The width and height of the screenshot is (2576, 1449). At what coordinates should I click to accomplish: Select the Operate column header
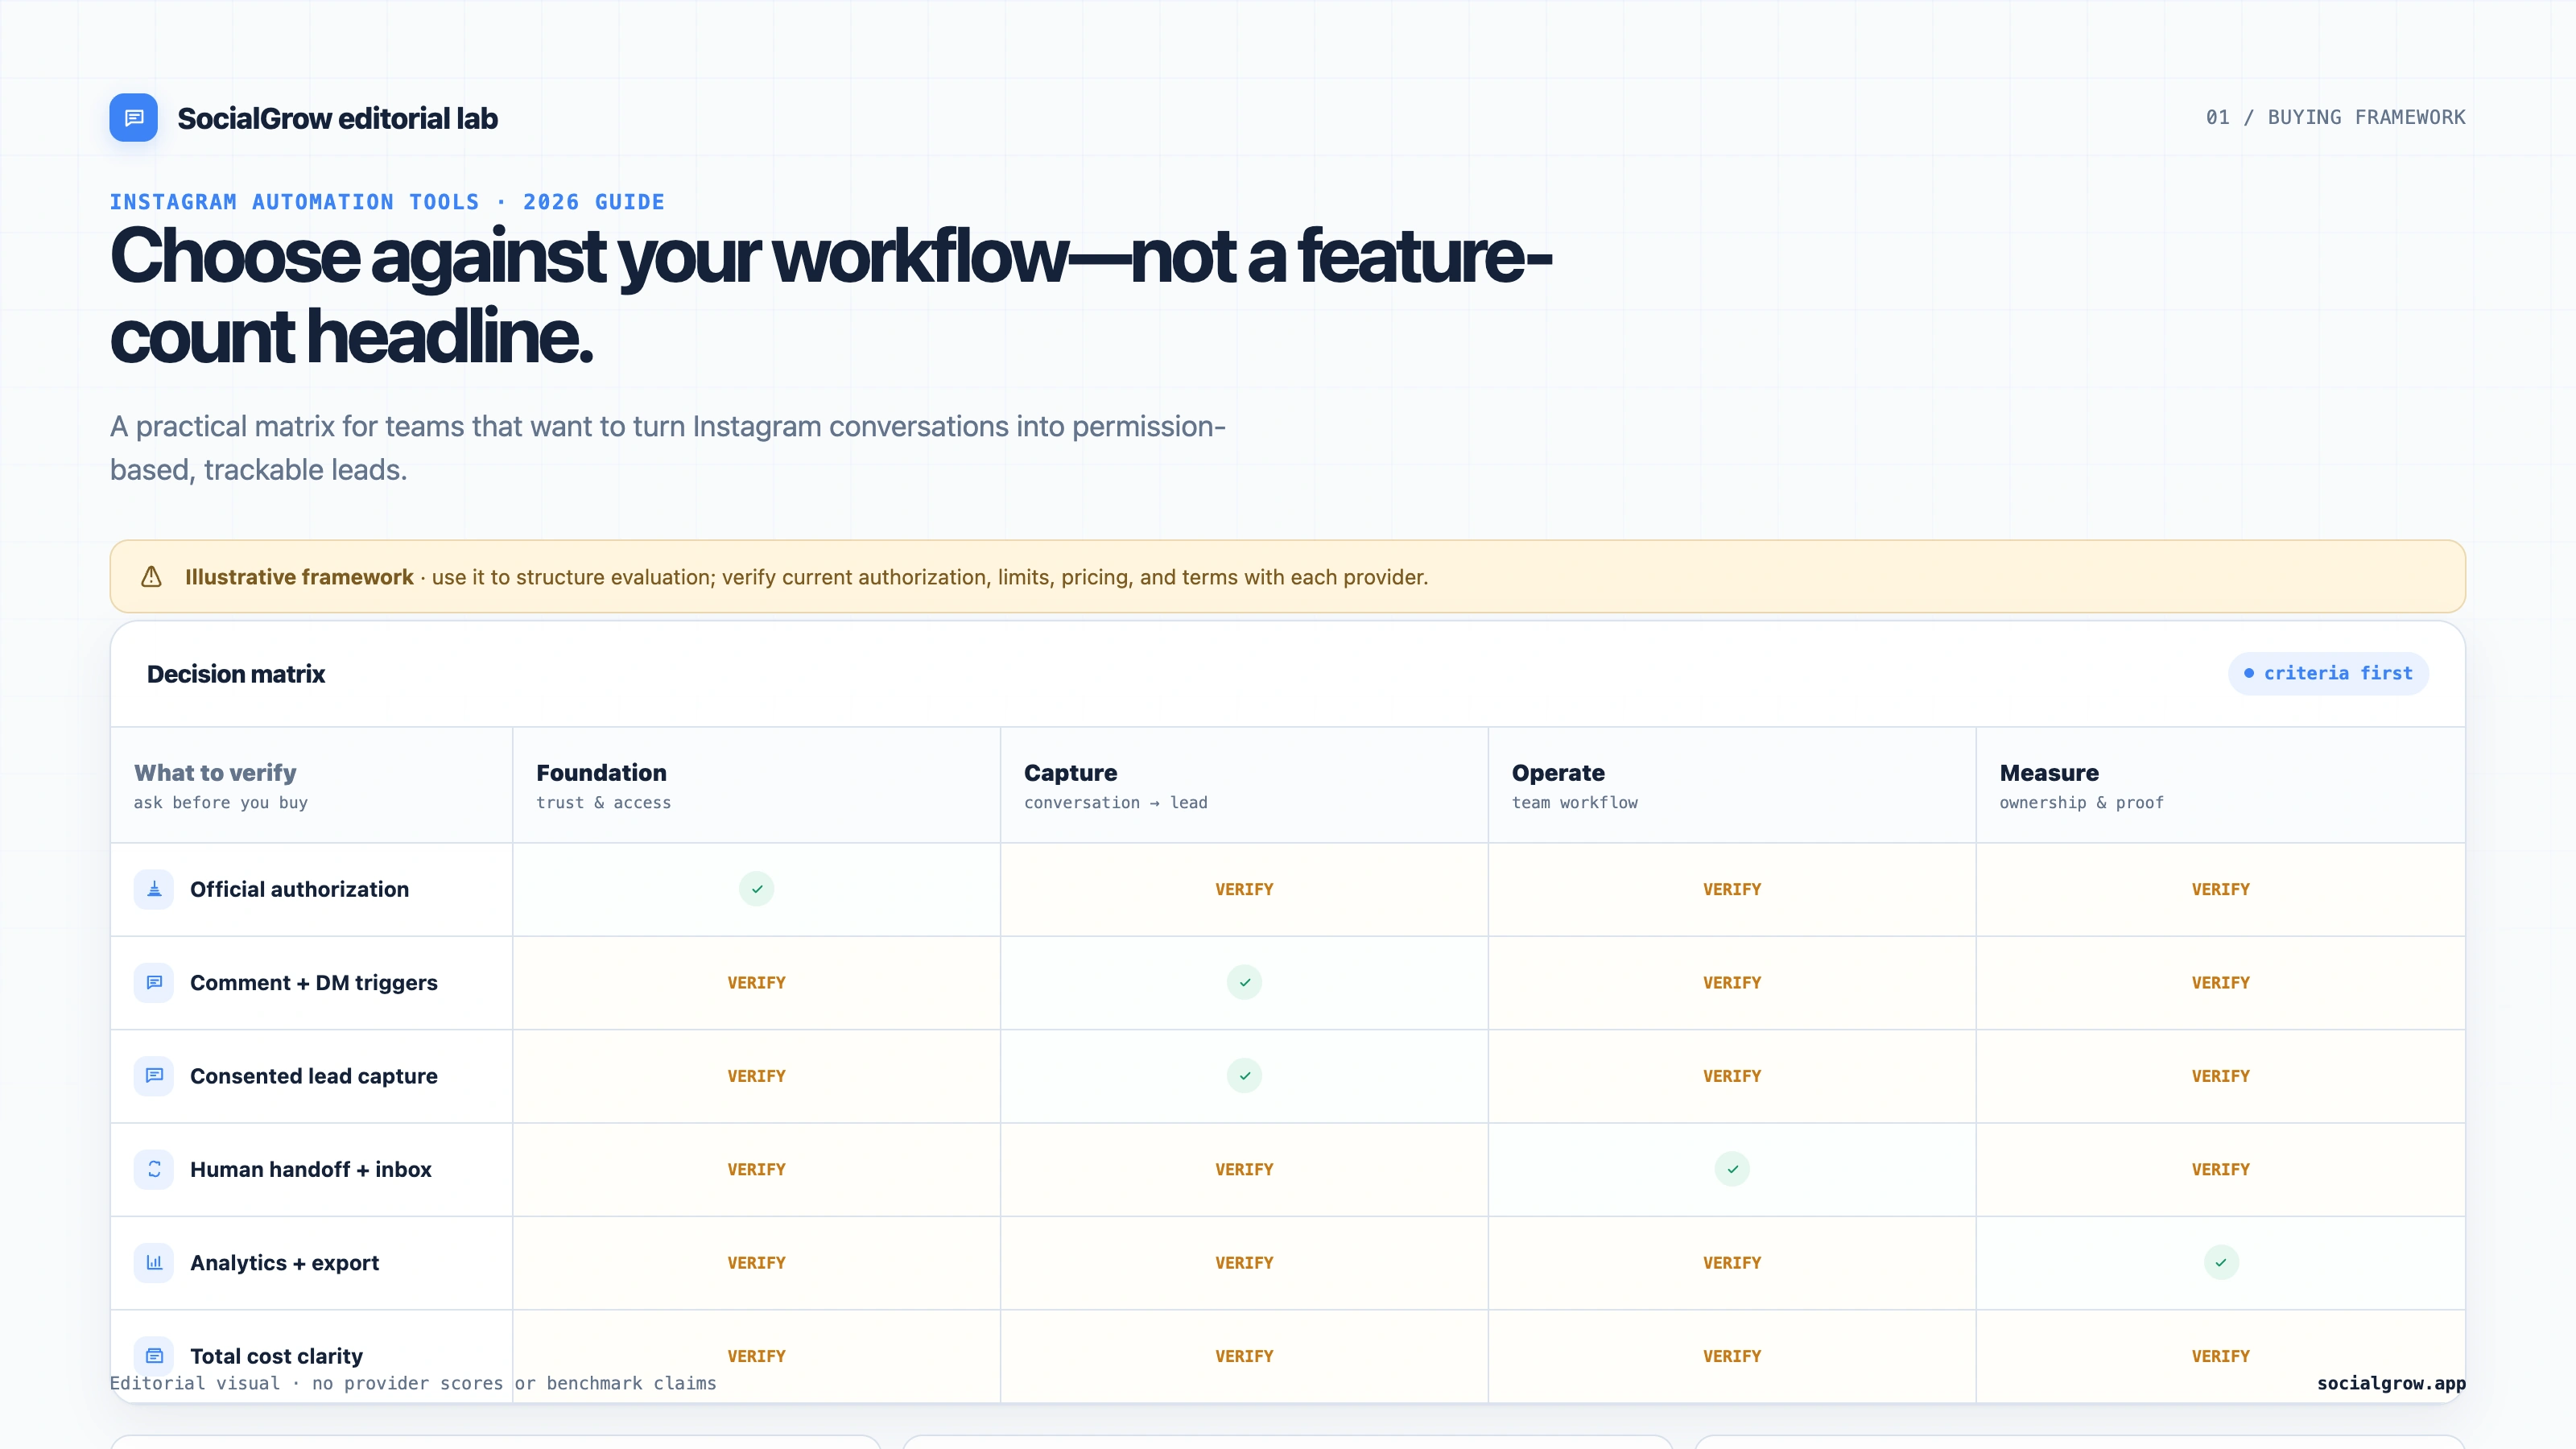click(1732, 785)
